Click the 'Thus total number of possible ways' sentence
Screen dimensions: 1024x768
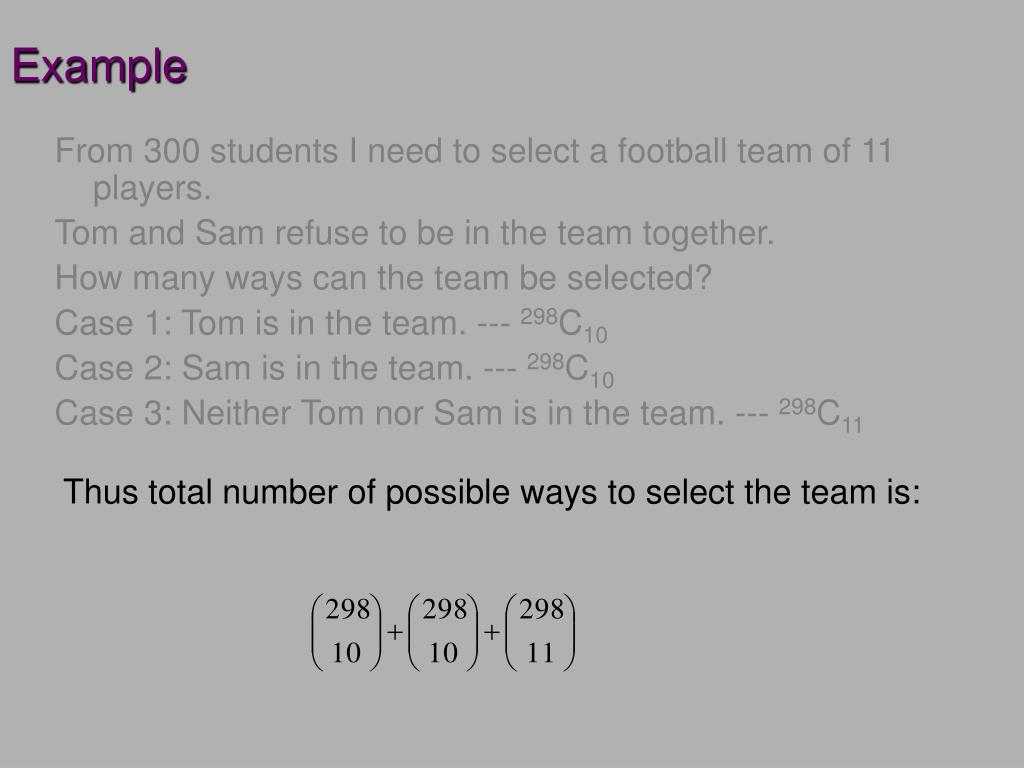pos(492,492)
